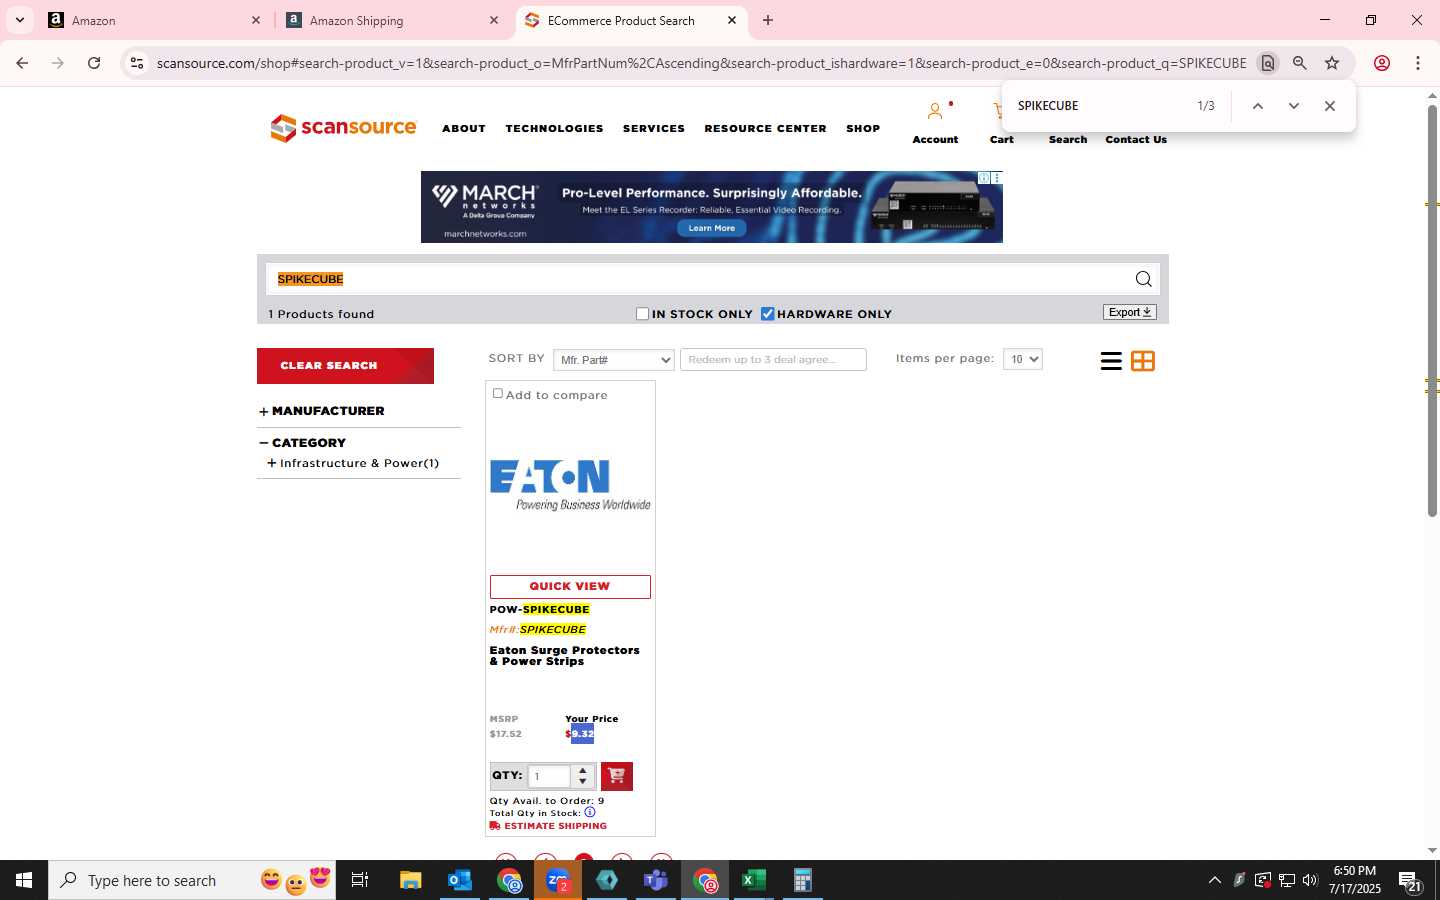The image size is (1440, 900).
Task: Click the CLEAR SEARCH button
Action: [345, 366]
